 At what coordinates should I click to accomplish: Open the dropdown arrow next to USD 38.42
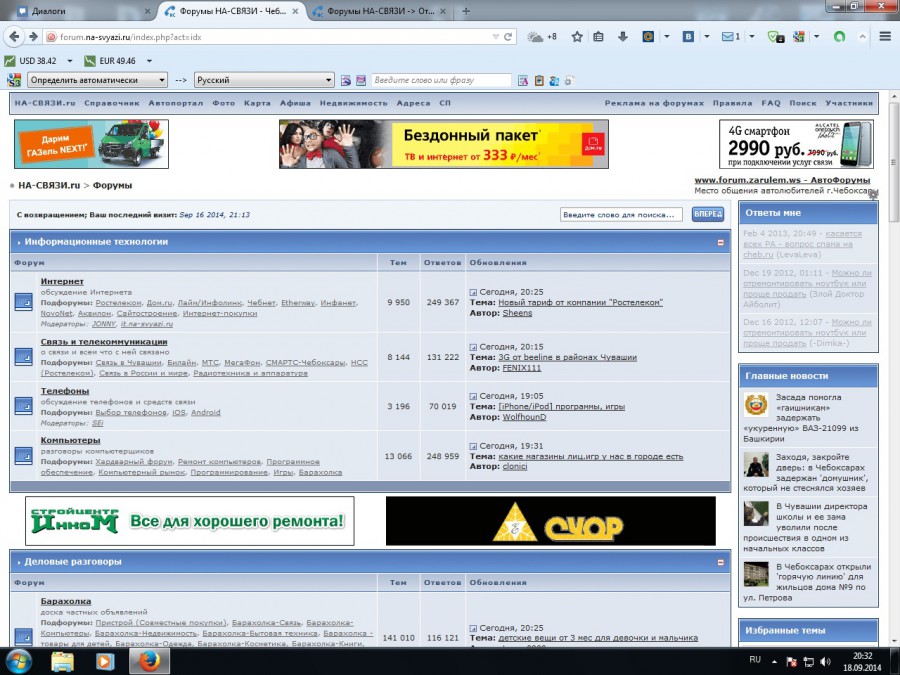pos(69,61)
